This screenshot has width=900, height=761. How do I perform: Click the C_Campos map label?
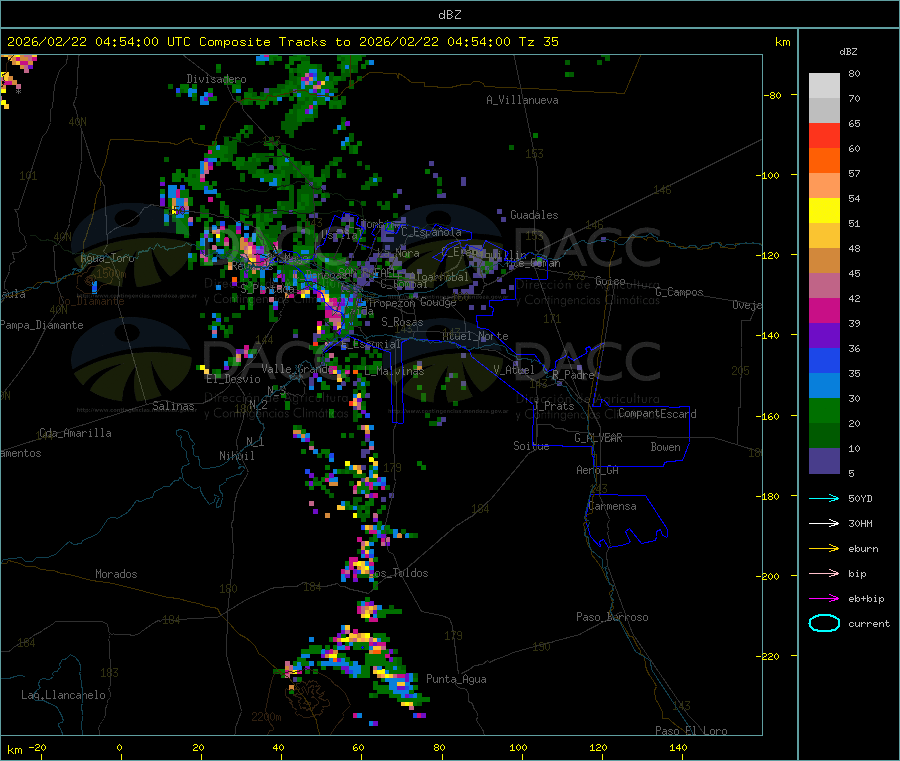[x=679, y=292]
